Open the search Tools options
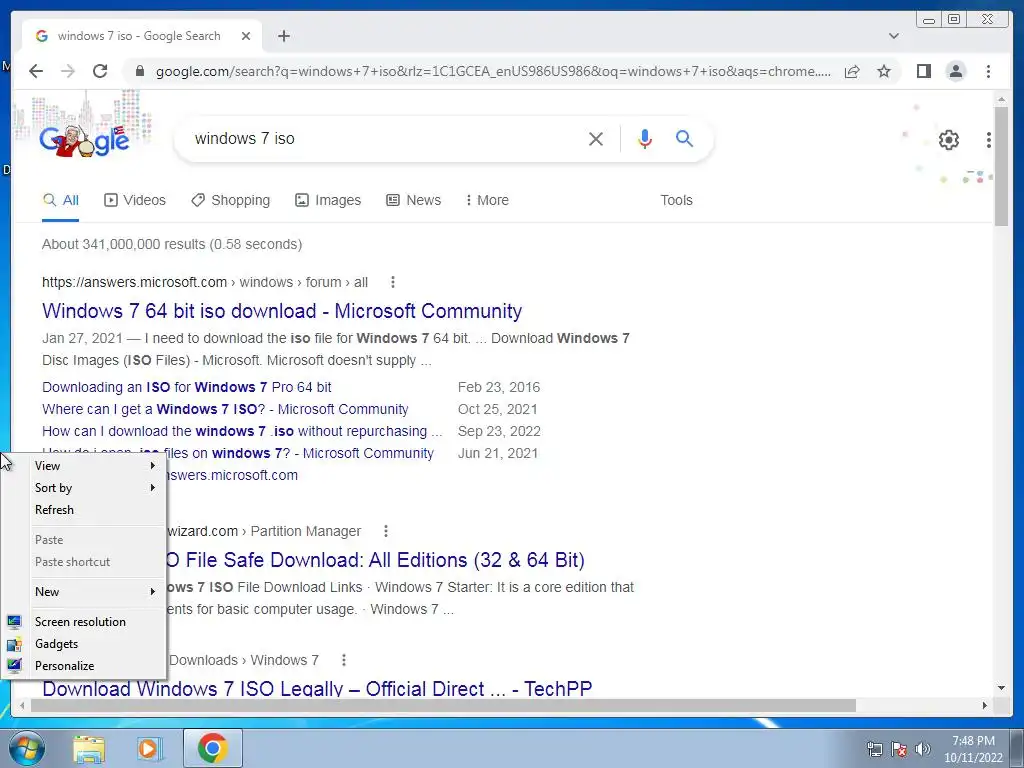The height and width of the screenshot is (768, 1024). click(676, 200)
